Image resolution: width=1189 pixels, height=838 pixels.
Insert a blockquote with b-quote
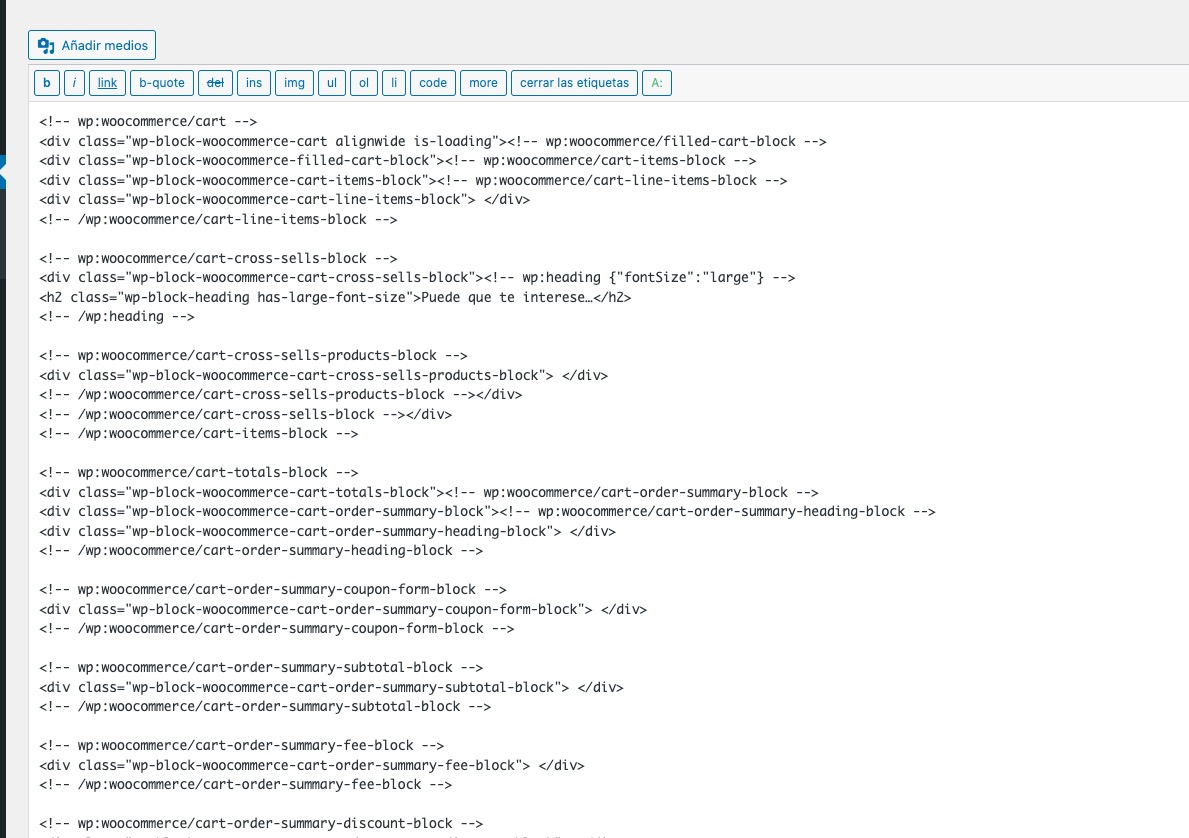coord(162,83)
